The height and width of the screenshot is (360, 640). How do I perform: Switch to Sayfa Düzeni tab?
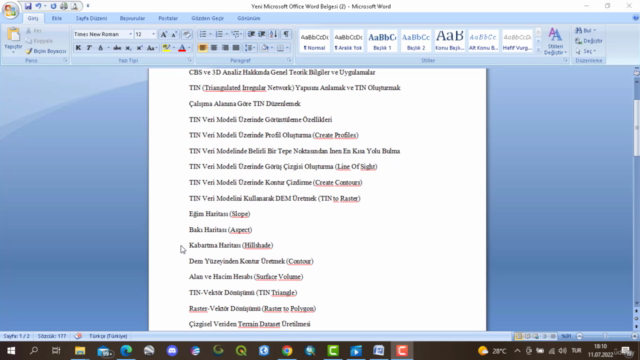[91, 18]
